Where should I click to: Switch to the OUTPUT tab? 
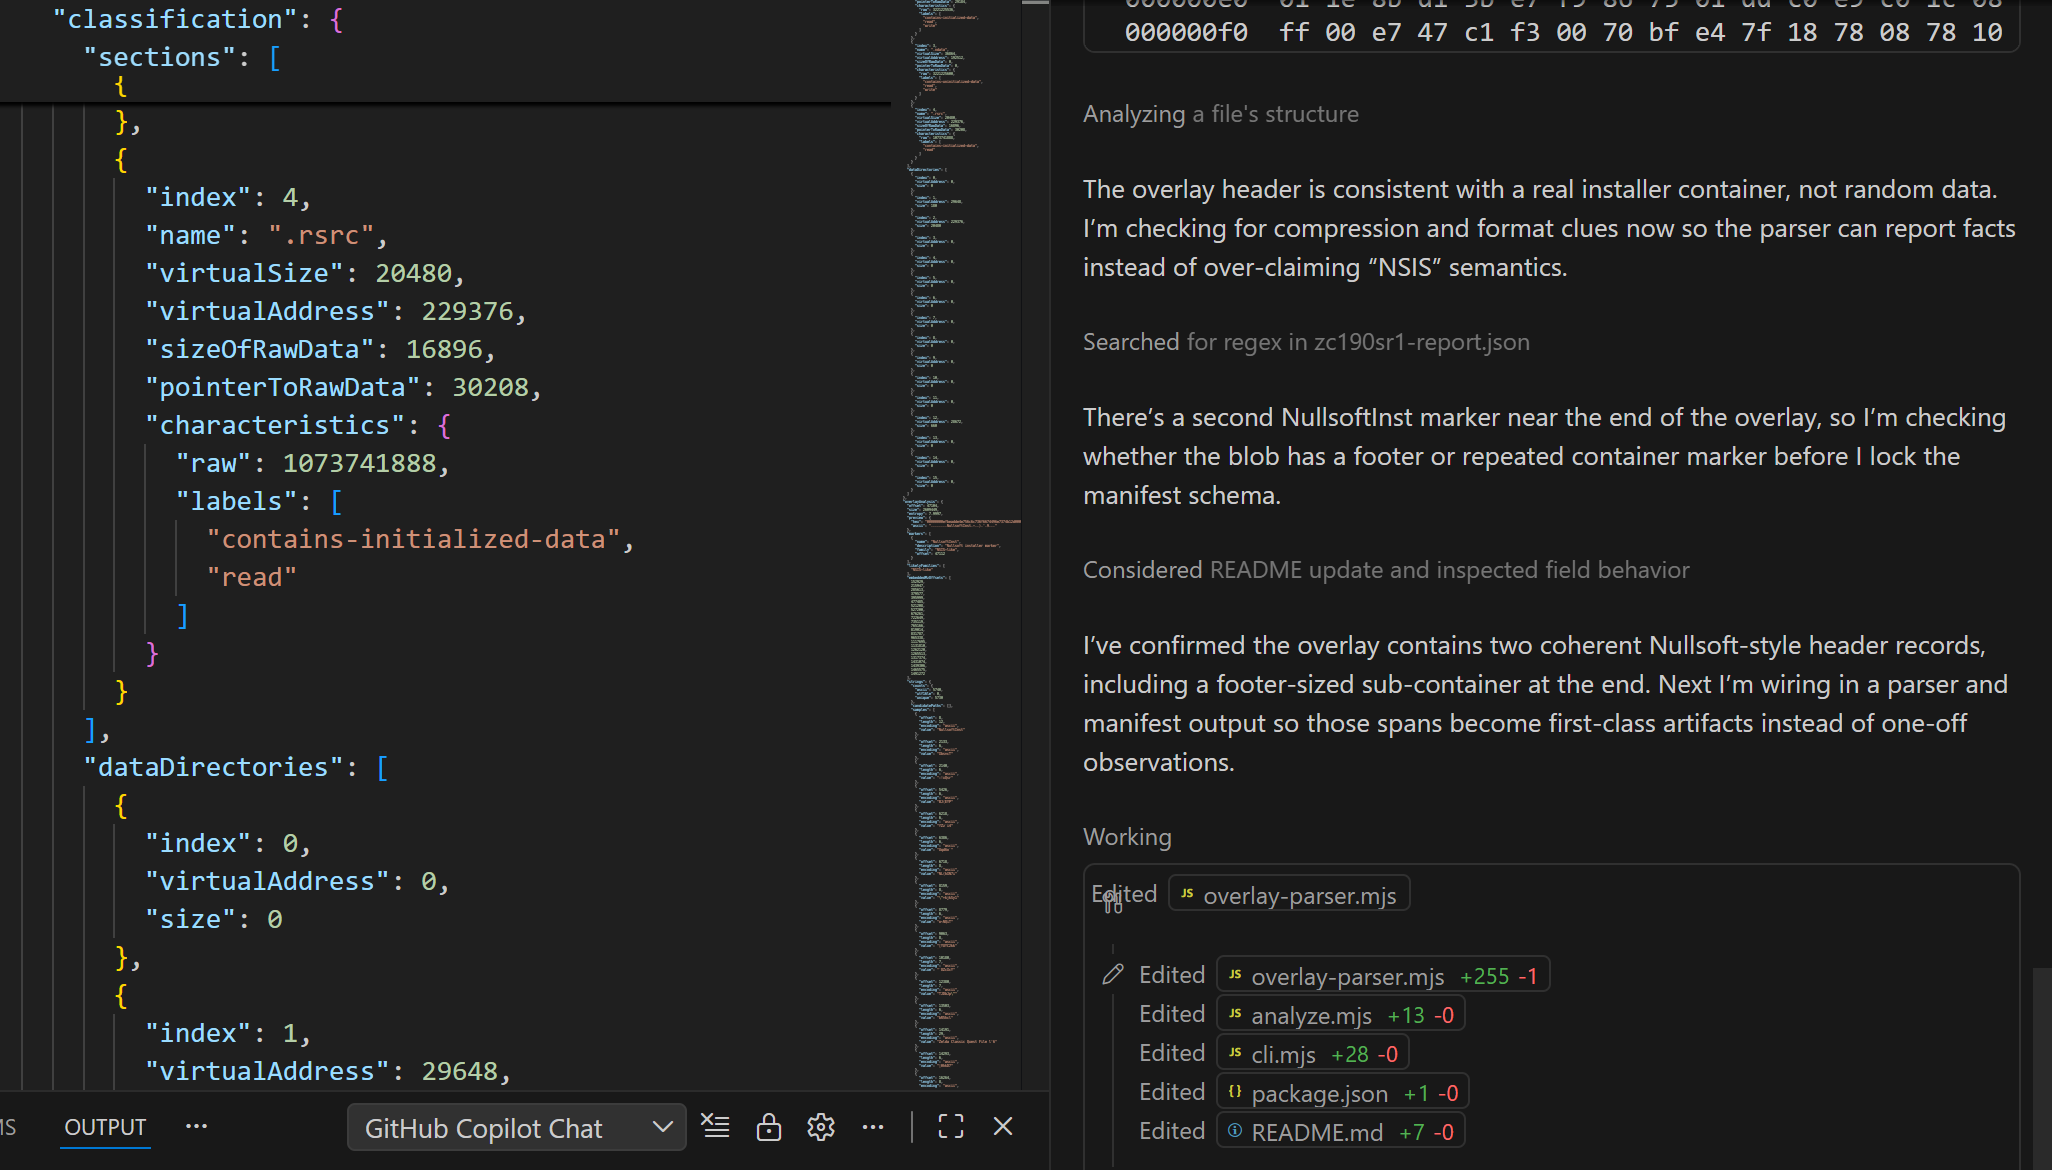[x=105, y=1127]
